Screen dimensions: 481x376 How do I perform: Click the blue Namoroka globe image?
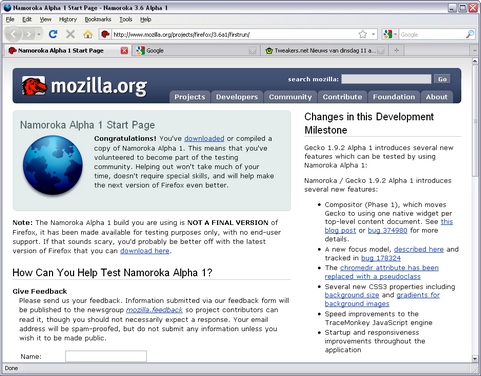pos(53,165)
